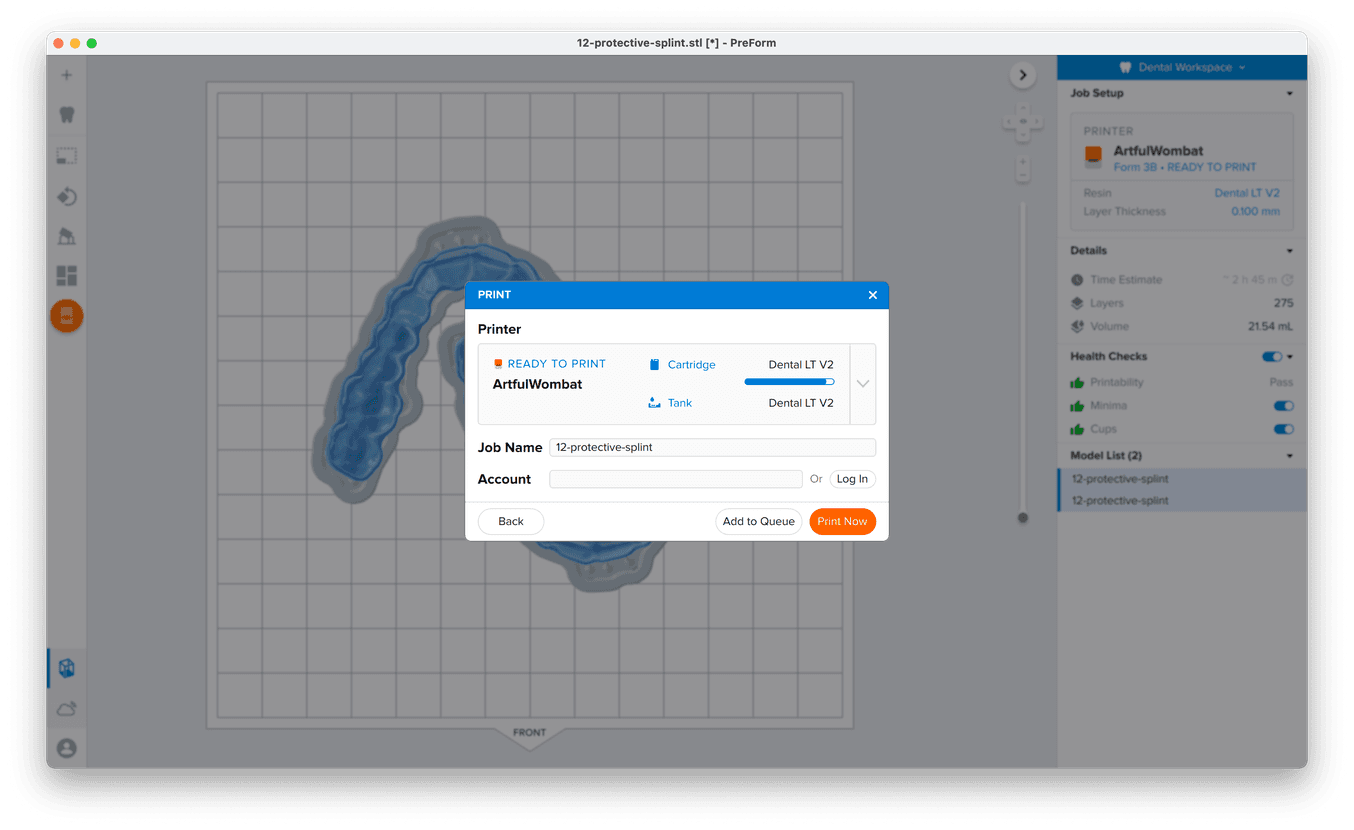Image resolution: width=1354 pixels, height=830 pixels.
Task: Click the Add to Queue button
Action: [x=758, y=521]
